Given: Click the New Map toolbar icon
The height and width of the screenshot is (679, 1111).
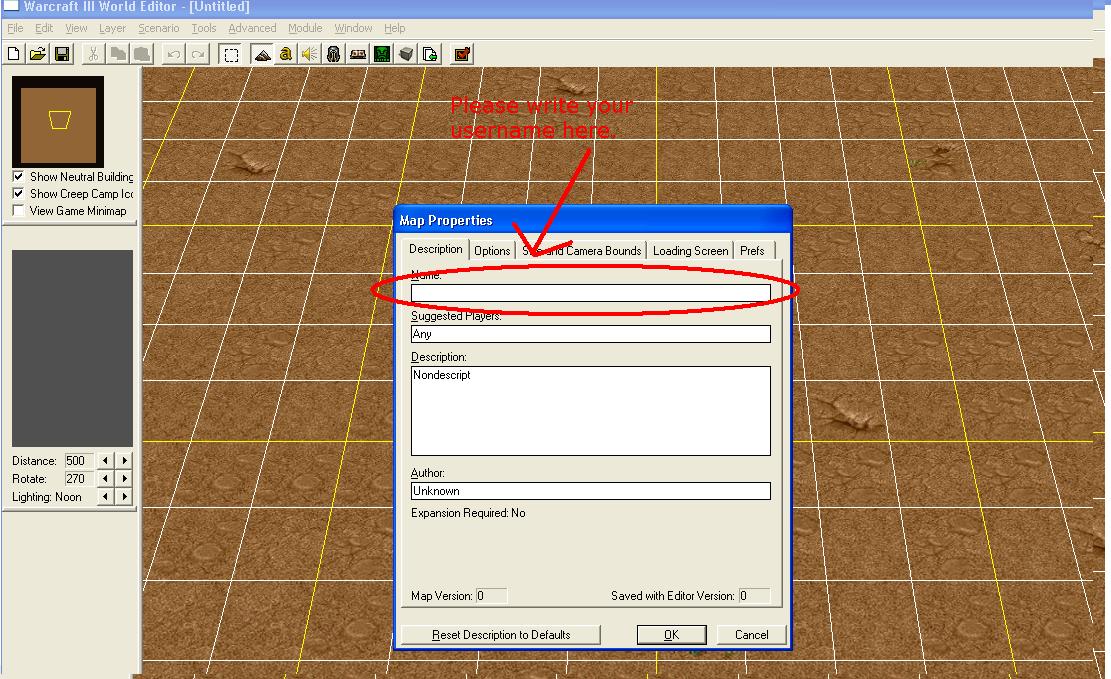Looking at the screenshot, I should click(13, 54).
